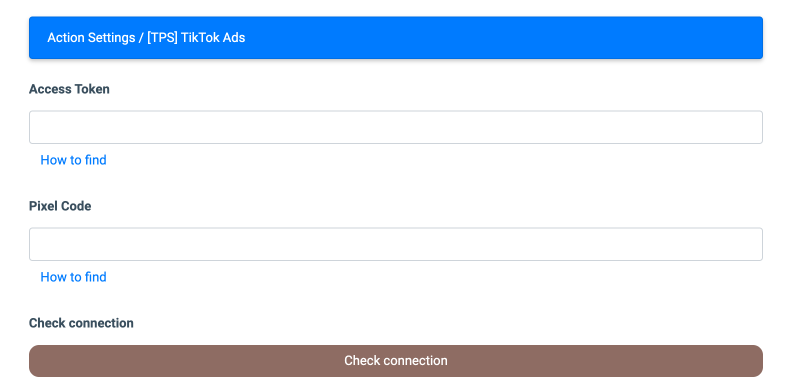
Task: Activate the second text input on the form
Action: 395,244
